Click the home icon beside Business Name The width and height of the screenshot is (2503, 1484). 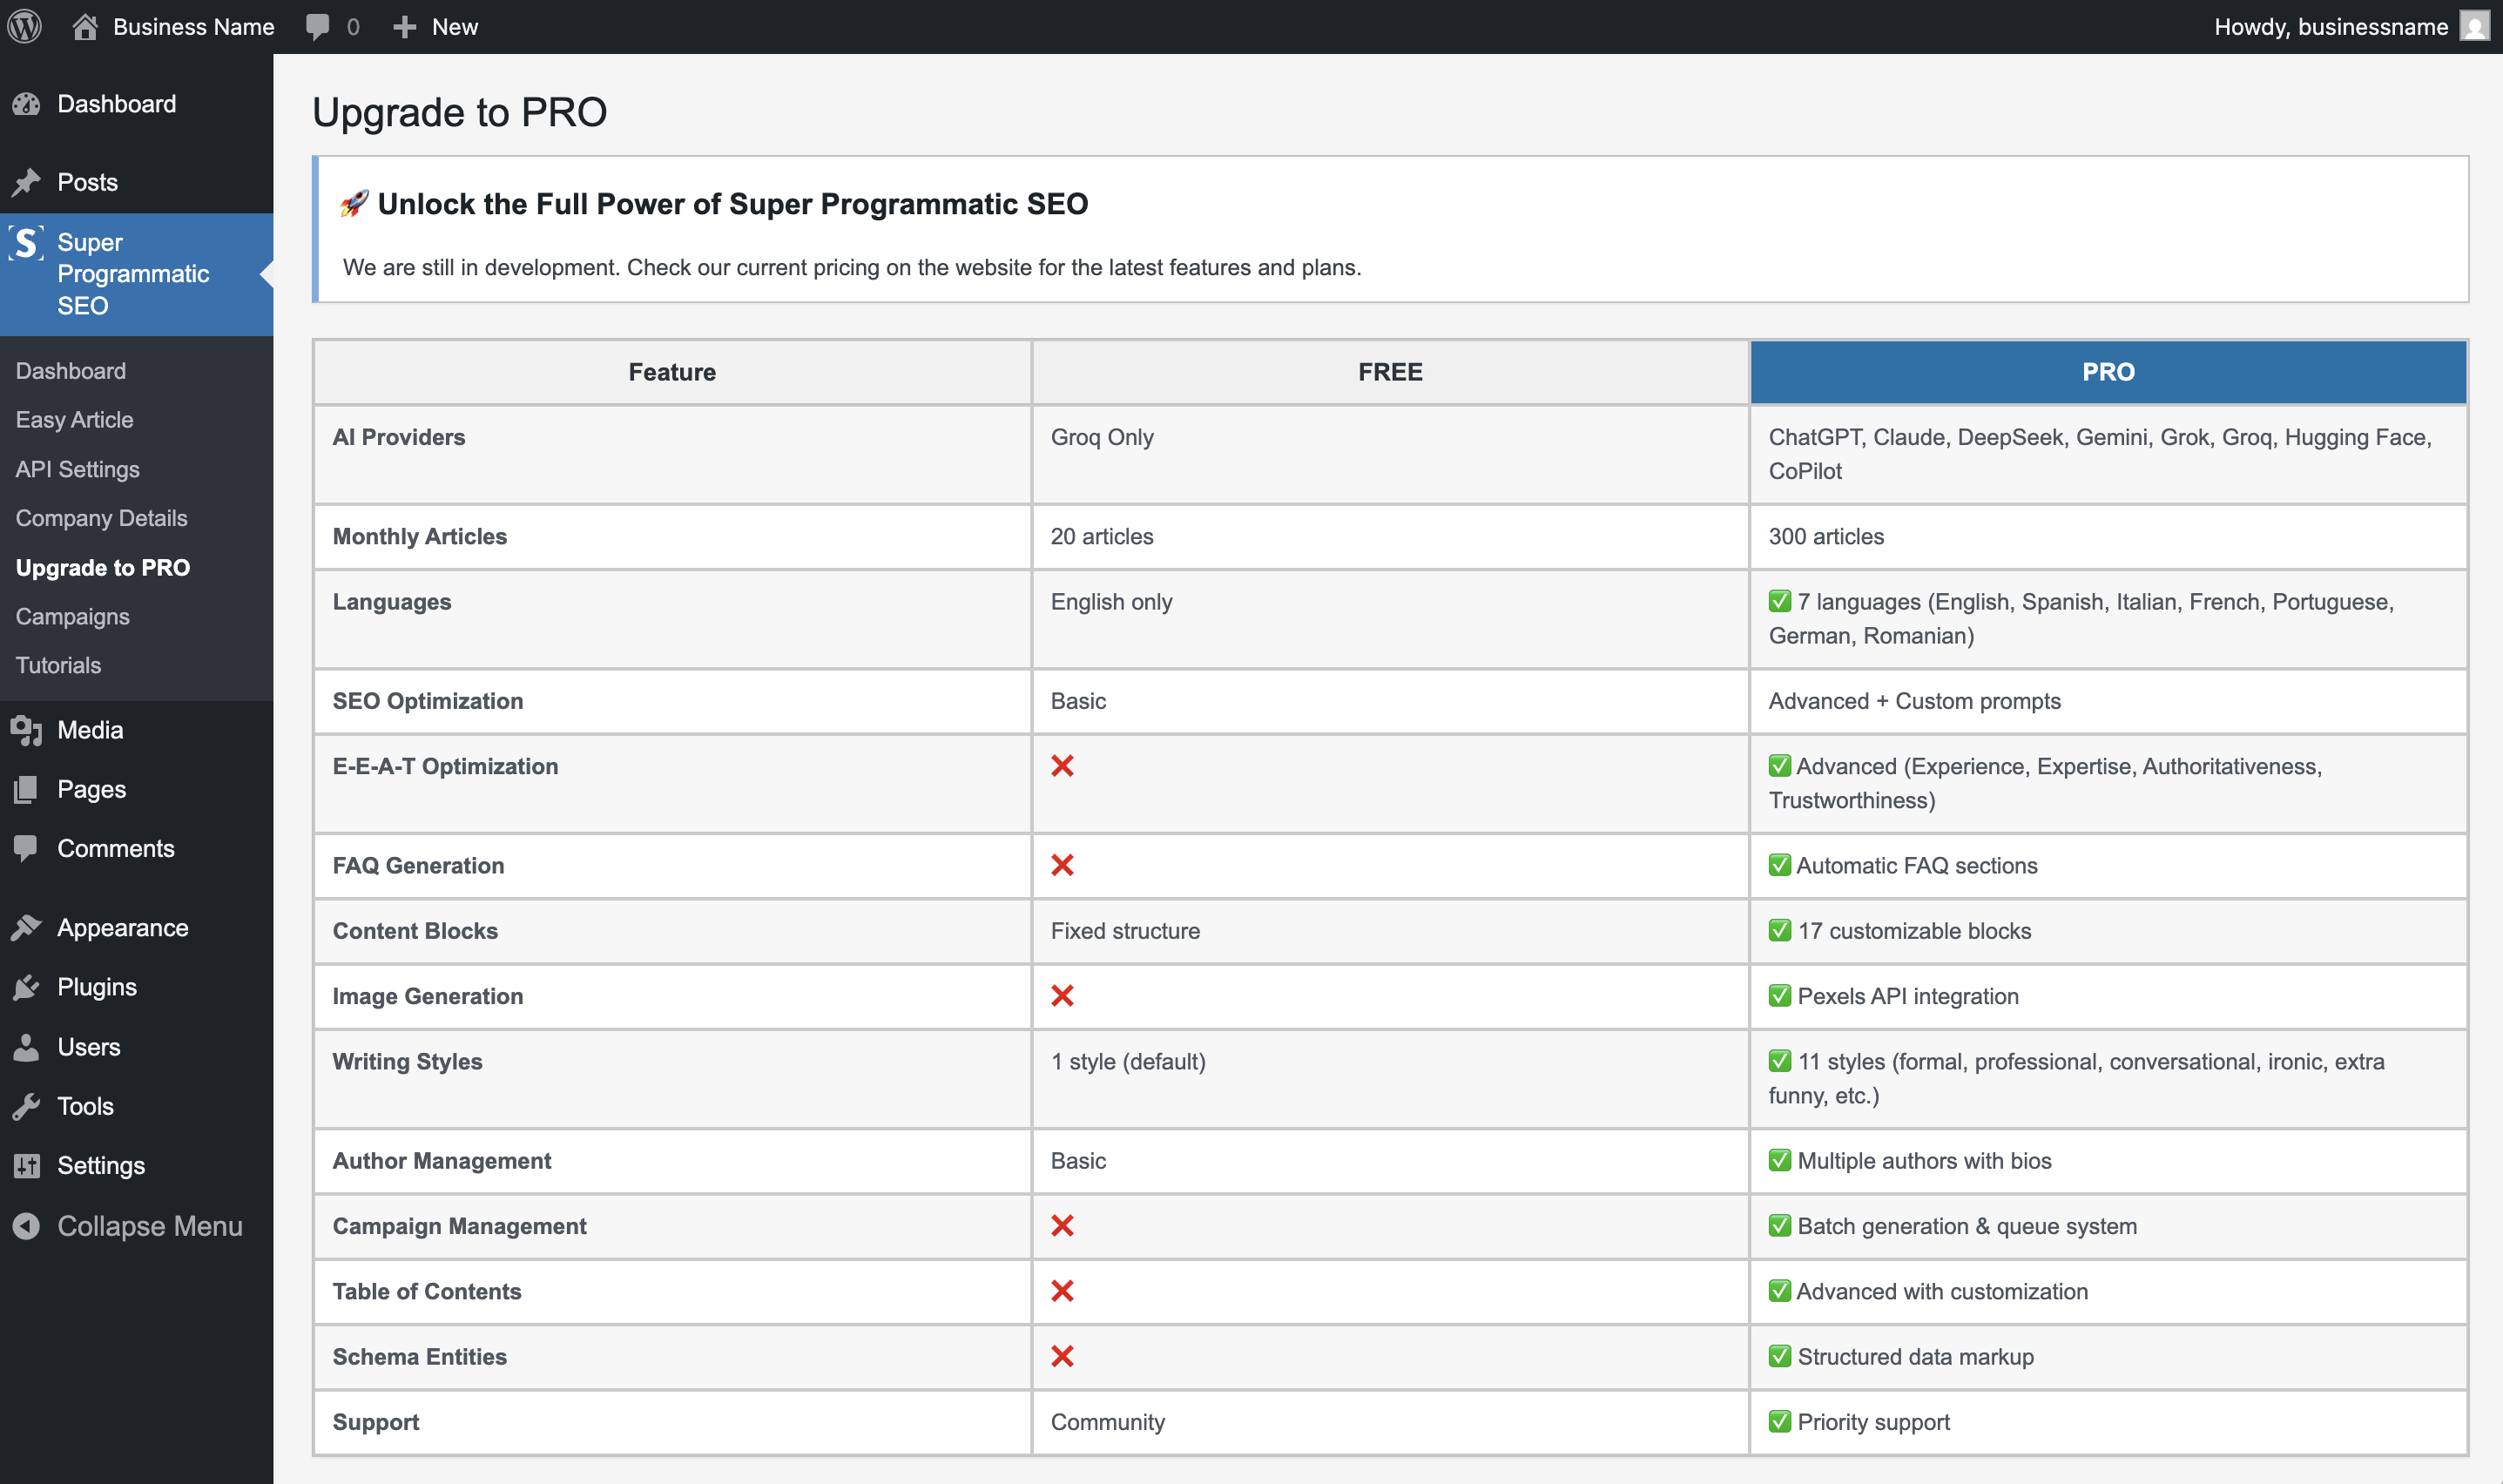click(85, 26)
